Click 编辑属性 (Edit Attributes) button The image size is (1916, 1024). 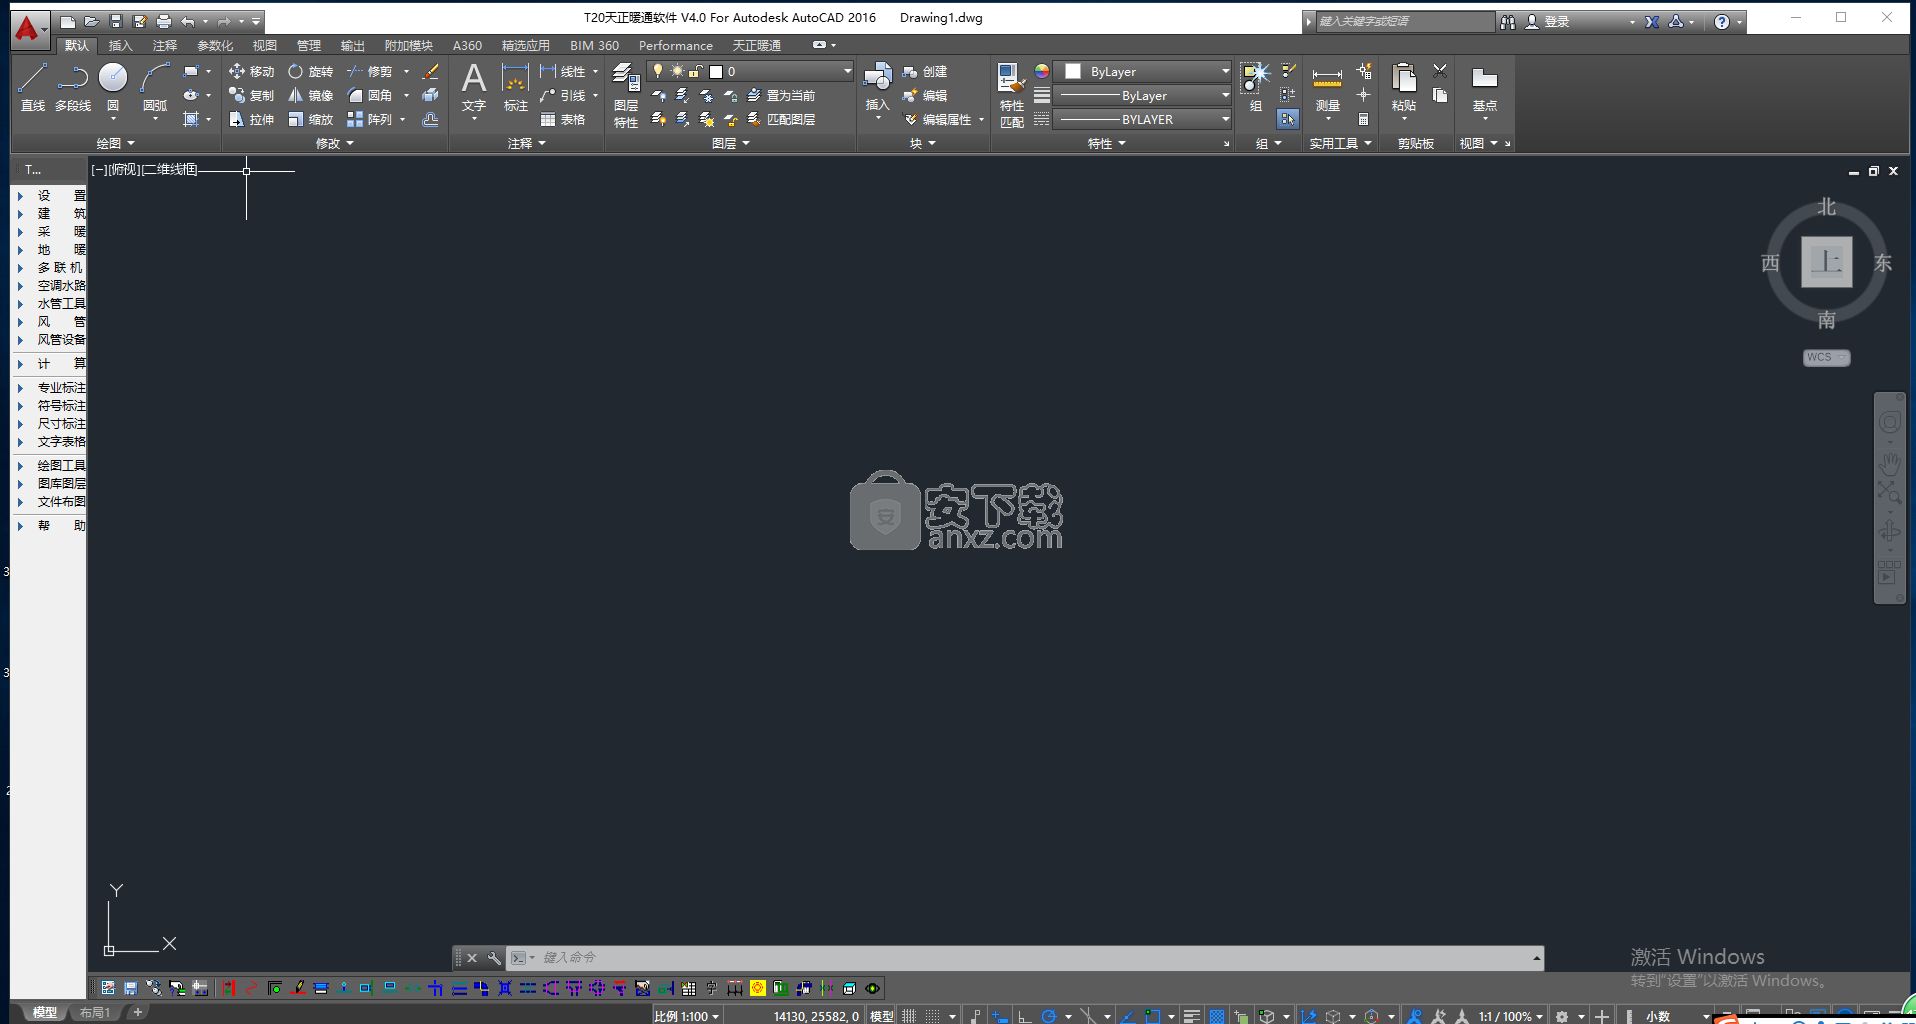click(938, 119)
